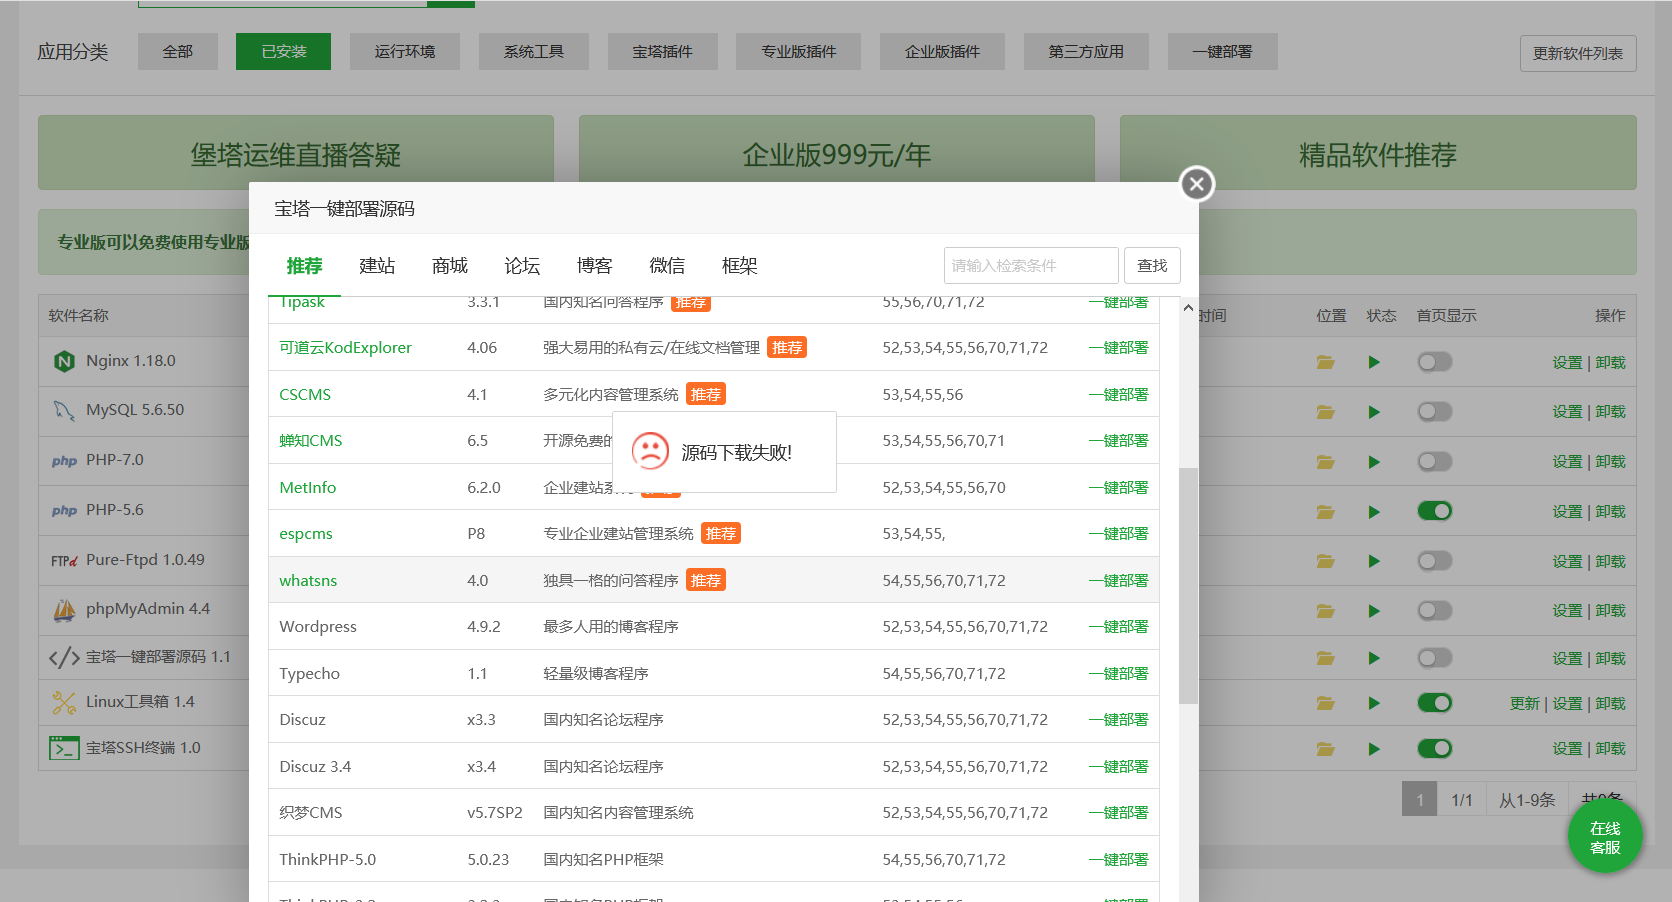The image size is (1672, 902).
Task: Open the folder location for the Nginx row
Action: click(x=1326, y=362)
